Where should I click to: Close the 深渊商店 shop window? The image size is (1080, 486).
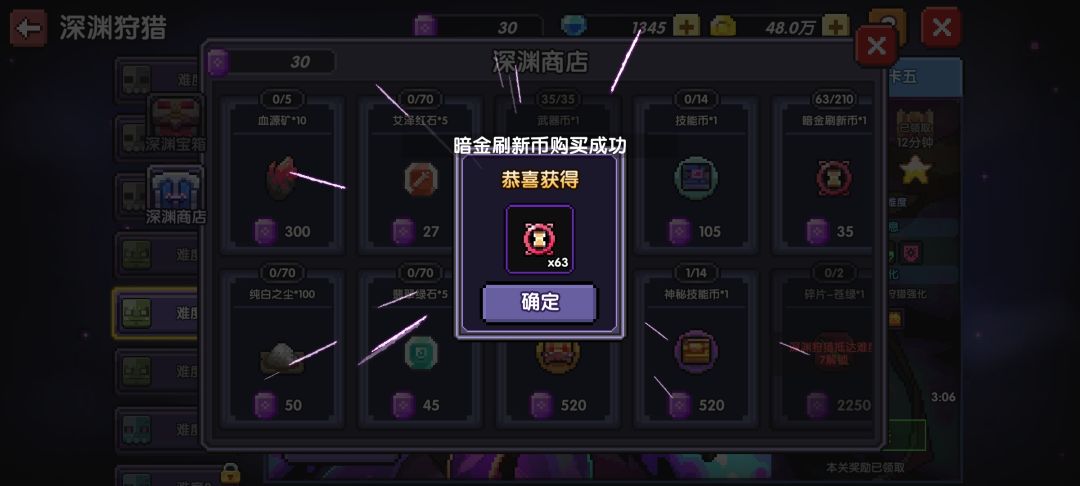(875, 47)
